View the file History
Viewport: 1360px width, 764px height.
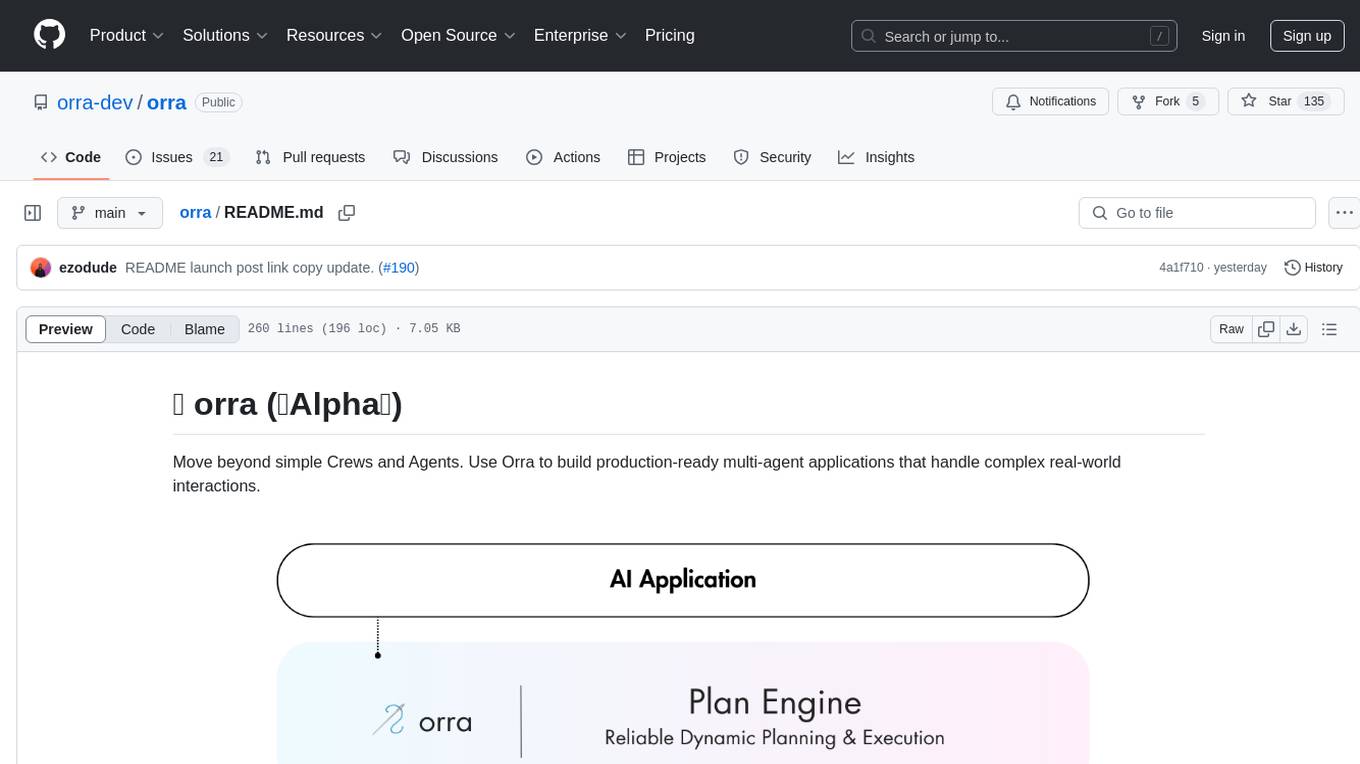point(1313,268)
